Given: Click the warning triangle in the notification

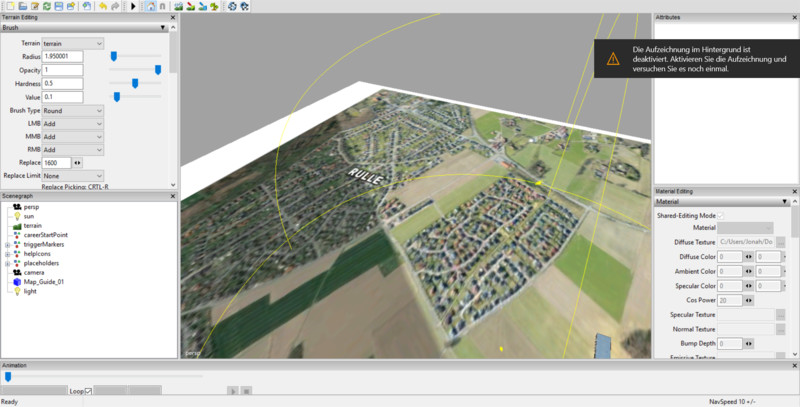Looking at the screenshot, I should pos(613,59).
